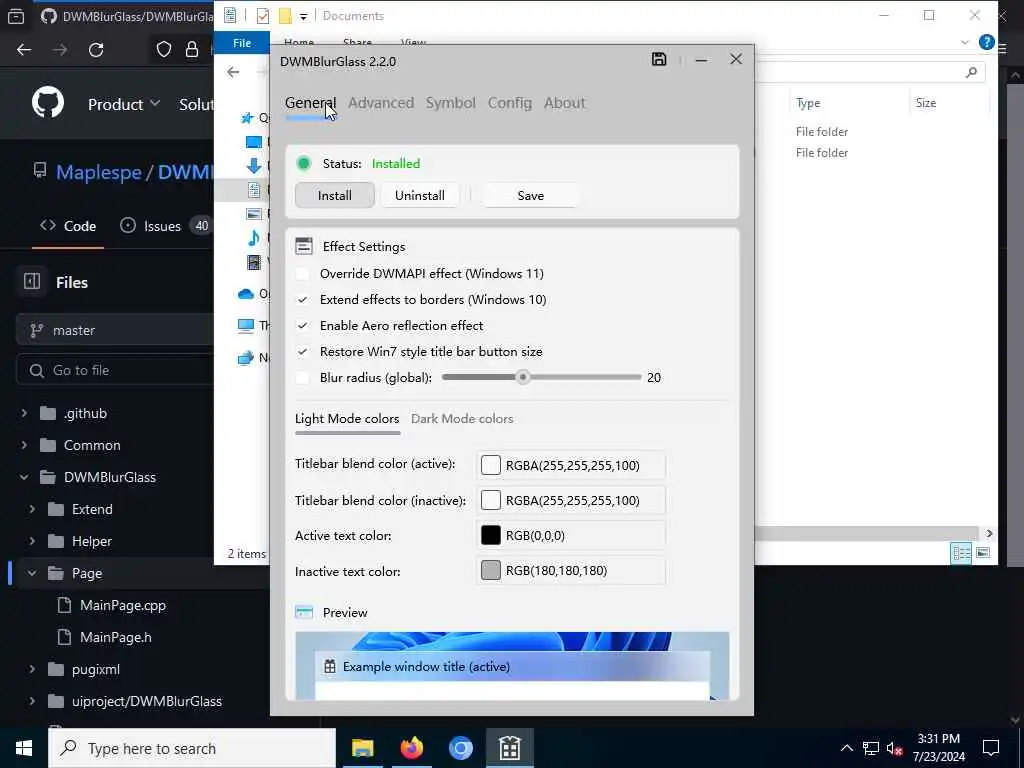The image size is (1024, 768).
Task: Collapse the Page folder
Action: (x=32, y=573)
